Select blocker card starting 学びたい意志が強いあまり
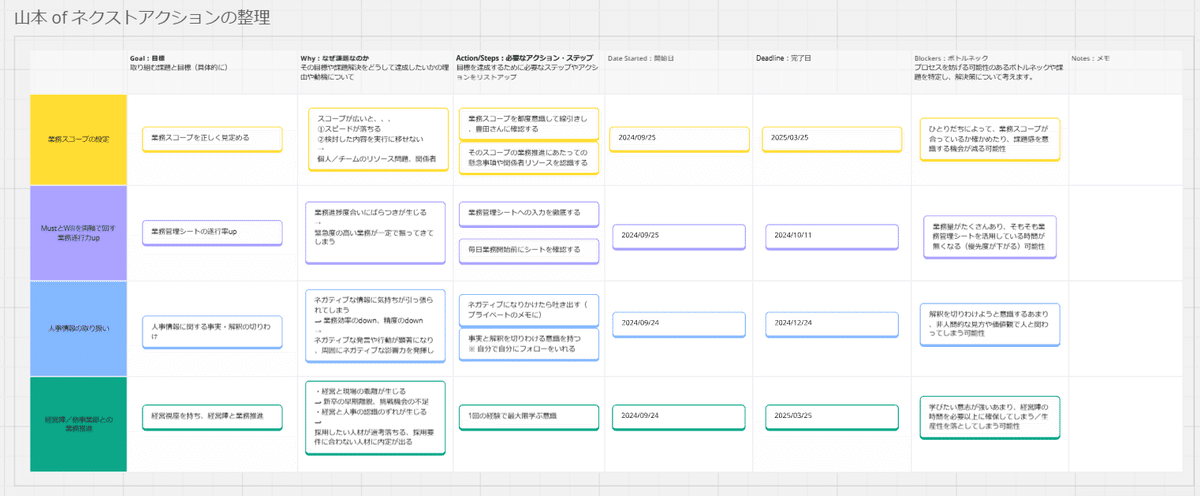The height and width of the screenshot is (496, 1200). coord(990,416)
